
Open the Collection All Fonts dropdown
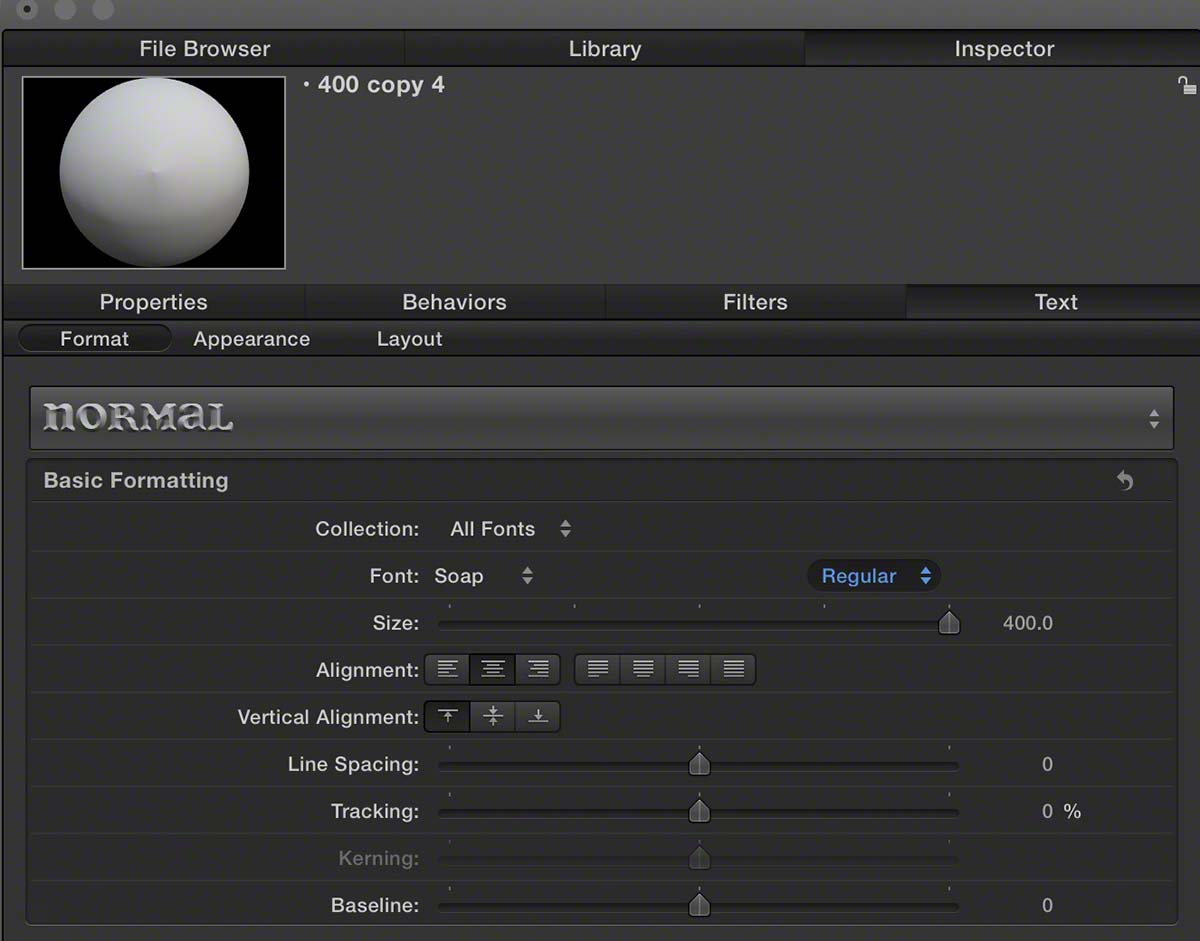point(510,529)
